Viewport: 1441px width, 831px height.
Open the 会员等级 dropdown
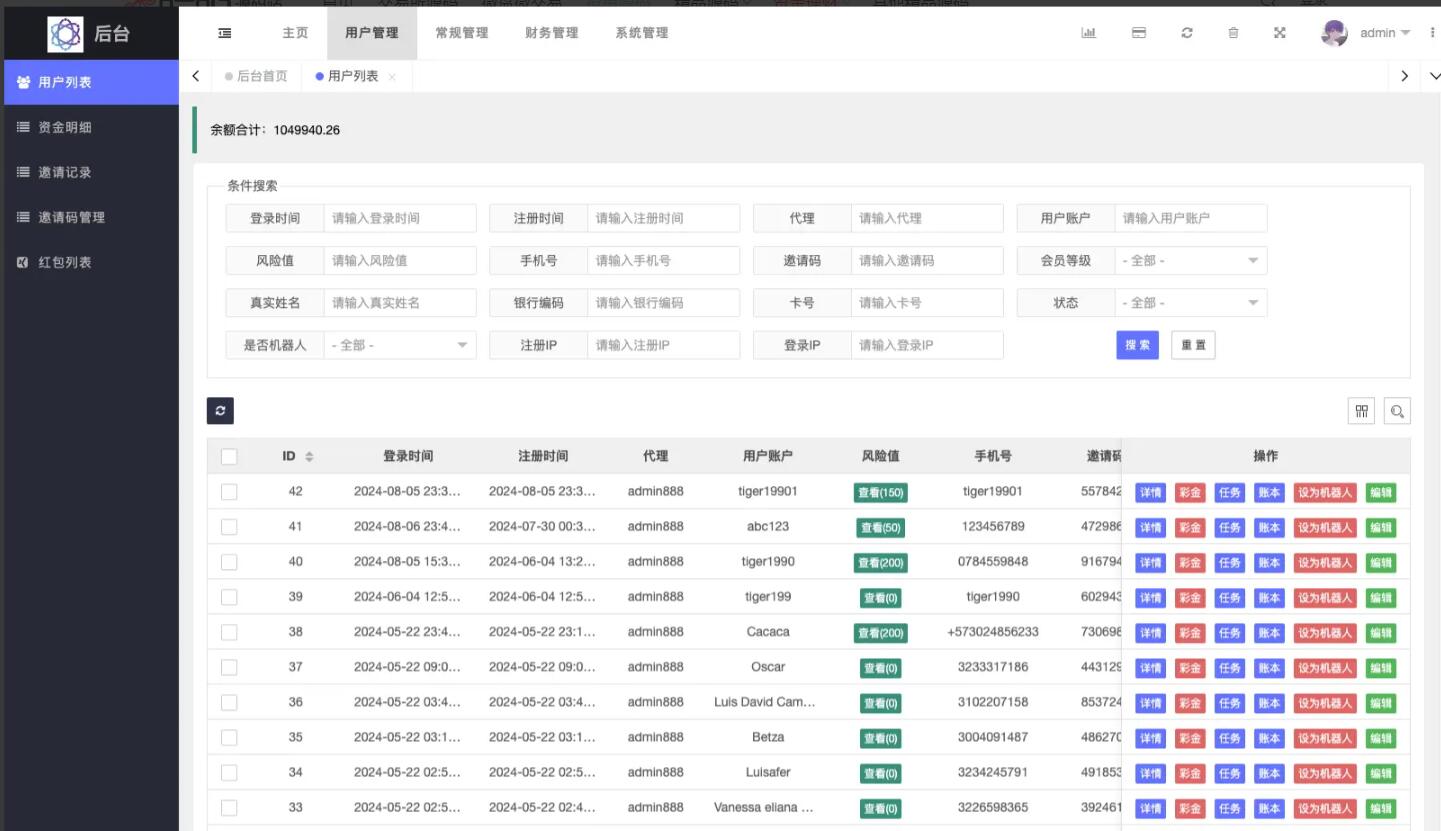click(x=1190, y=261)
